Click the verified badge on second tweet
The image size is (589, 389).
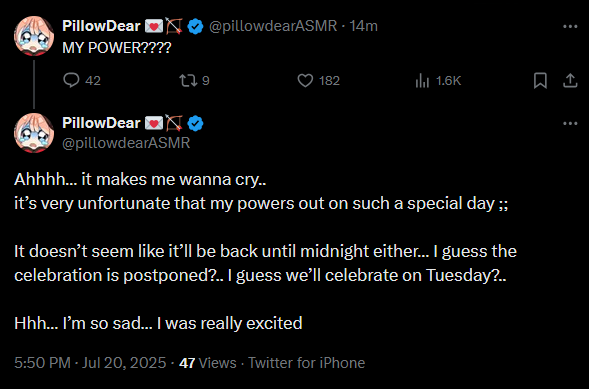click(195, 123)
